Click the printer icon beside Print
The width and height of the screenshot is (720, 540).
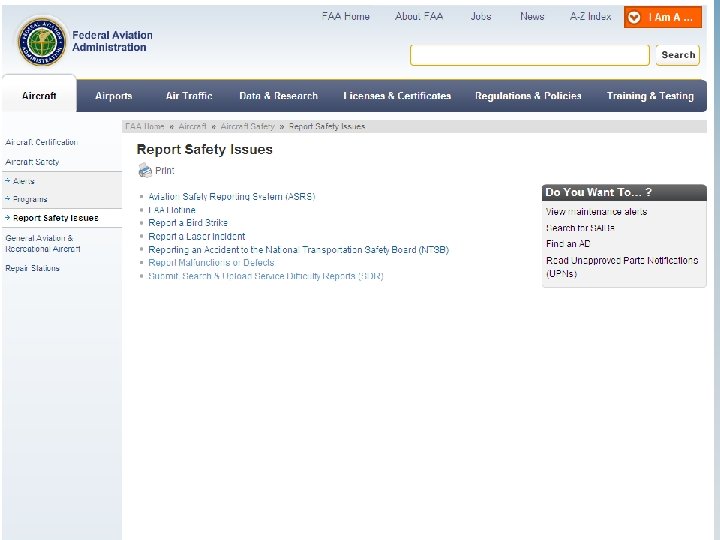point(145,170)
